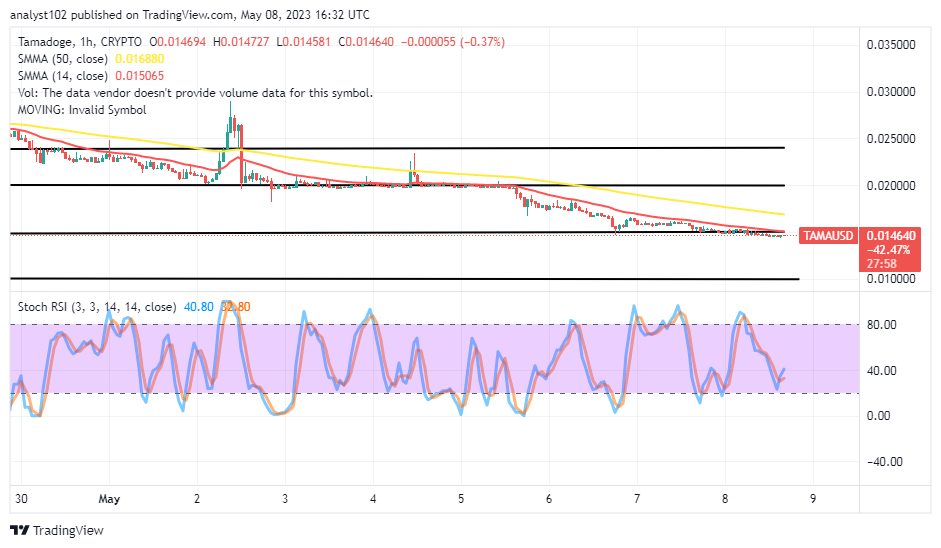Click the date label 5 on time axis
This screenshot has width=941, height=548.
tap(461, 499)
